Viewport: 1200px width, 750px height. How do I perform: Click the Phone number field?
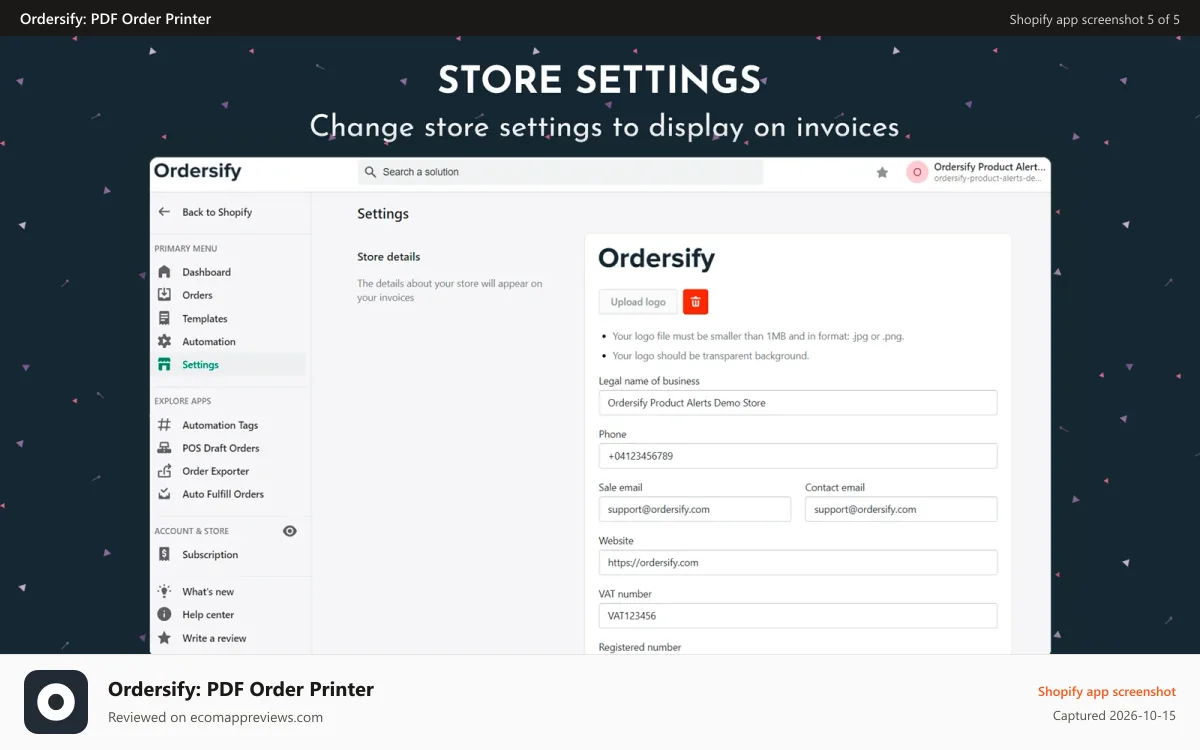click(798, 456)
